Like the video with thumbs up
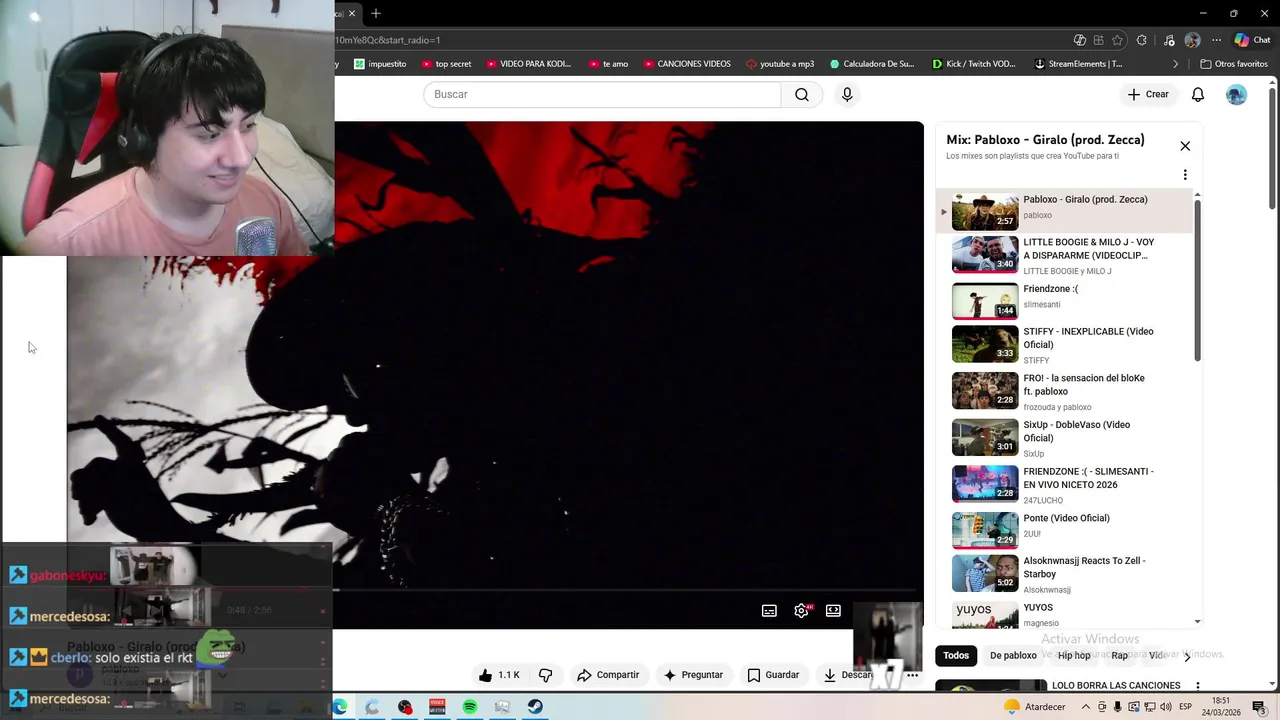Image resolution: width=1280 pixels, height=720 pixels. click(499, 675)
